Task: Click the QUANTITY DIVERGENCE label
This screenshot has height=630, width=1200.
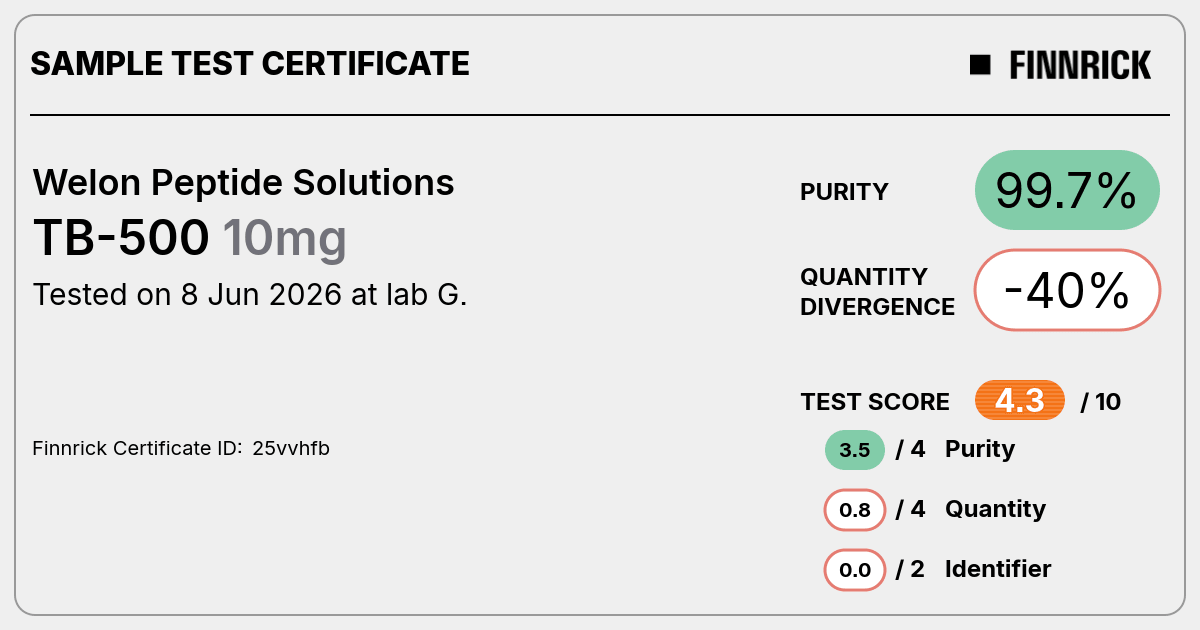Action: (x=877, y=291)
